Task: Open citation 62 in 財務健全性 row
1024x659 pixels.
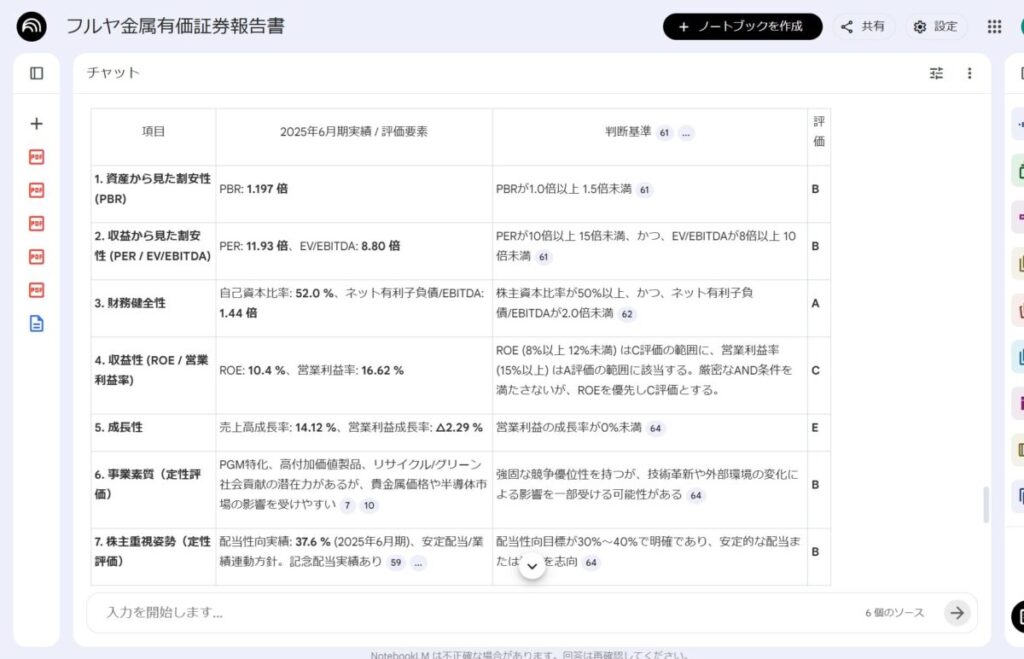Action: pyautogui.click(x=627, y=314)
